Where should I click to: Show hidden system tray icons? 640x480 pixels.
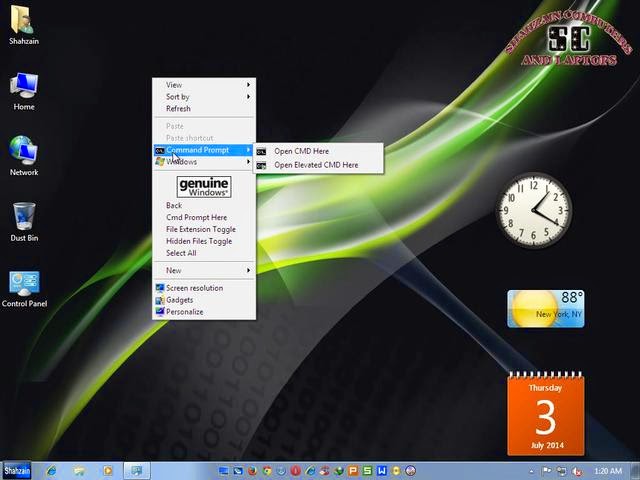point(531,471)
